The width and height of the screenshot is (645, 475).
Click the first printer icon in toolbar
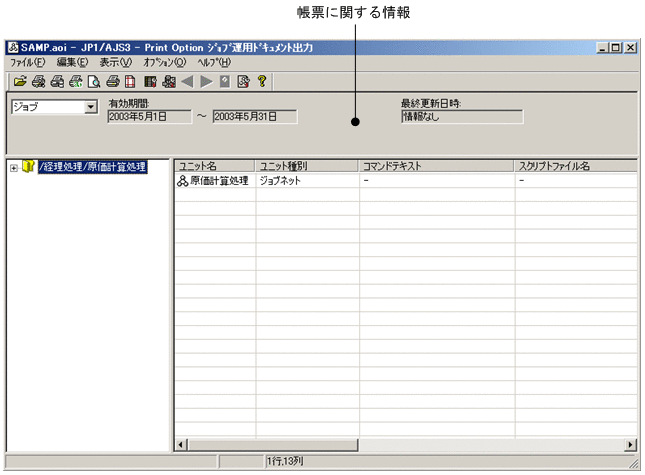pos(39,81)
